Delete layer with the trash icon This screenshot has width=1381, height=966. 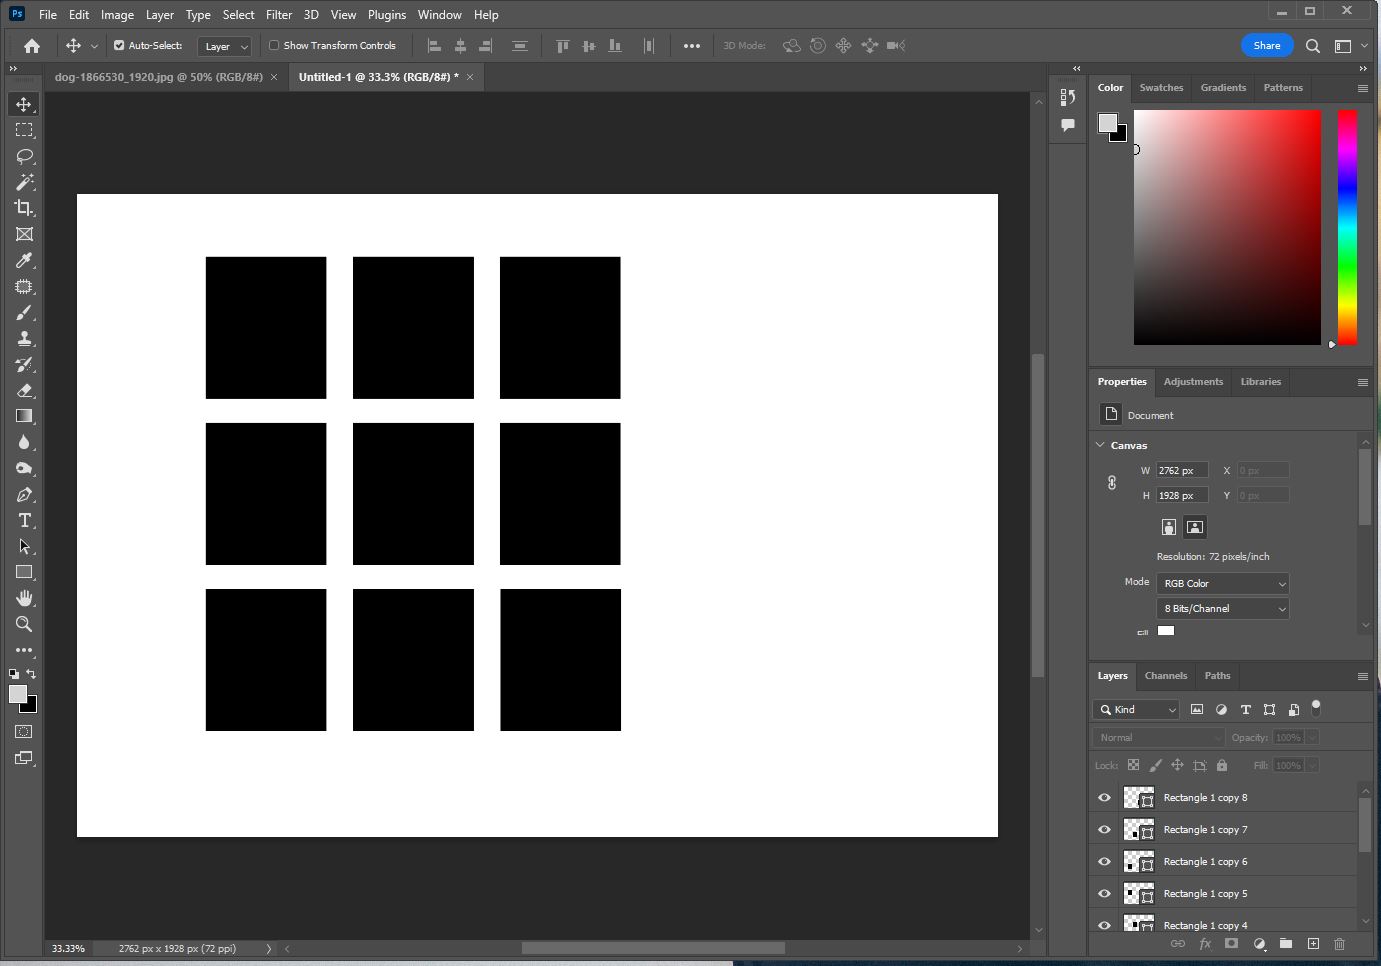(x=1340, y=943)
